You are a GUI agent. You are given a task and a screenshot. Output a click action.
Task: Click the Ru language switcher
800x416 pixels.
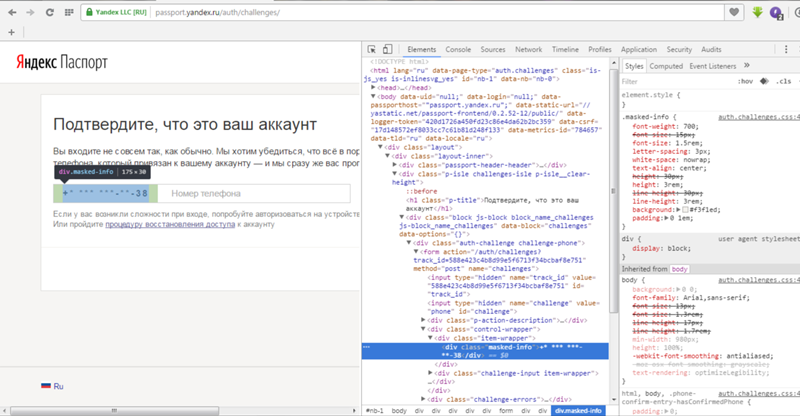point(53,386)
